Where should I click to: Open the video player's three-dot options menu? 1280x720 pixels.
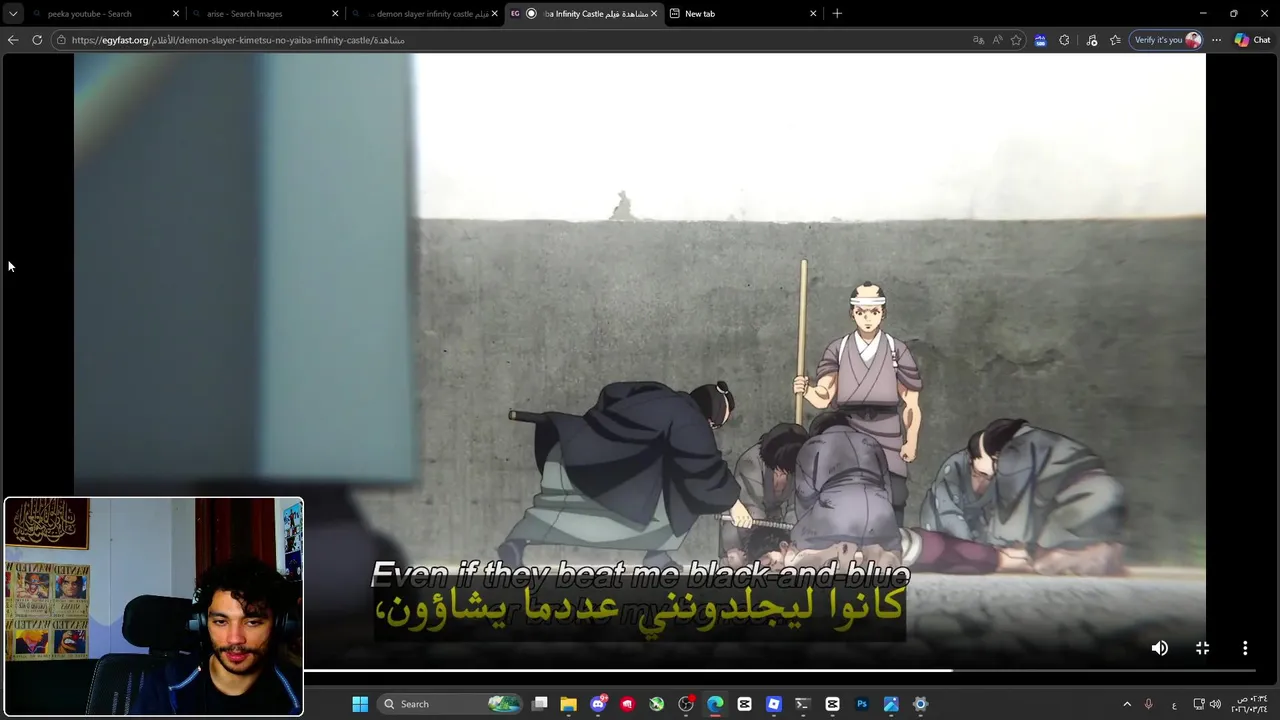[x=1245, y=648]
